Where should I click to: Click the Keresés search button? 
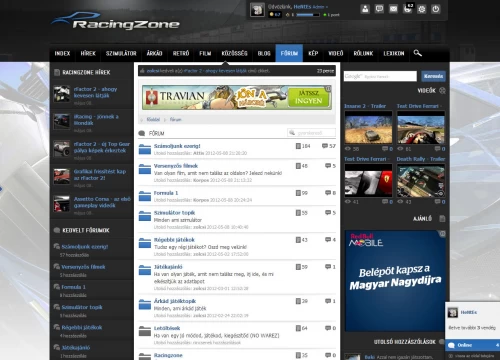(x=433, y=76)
